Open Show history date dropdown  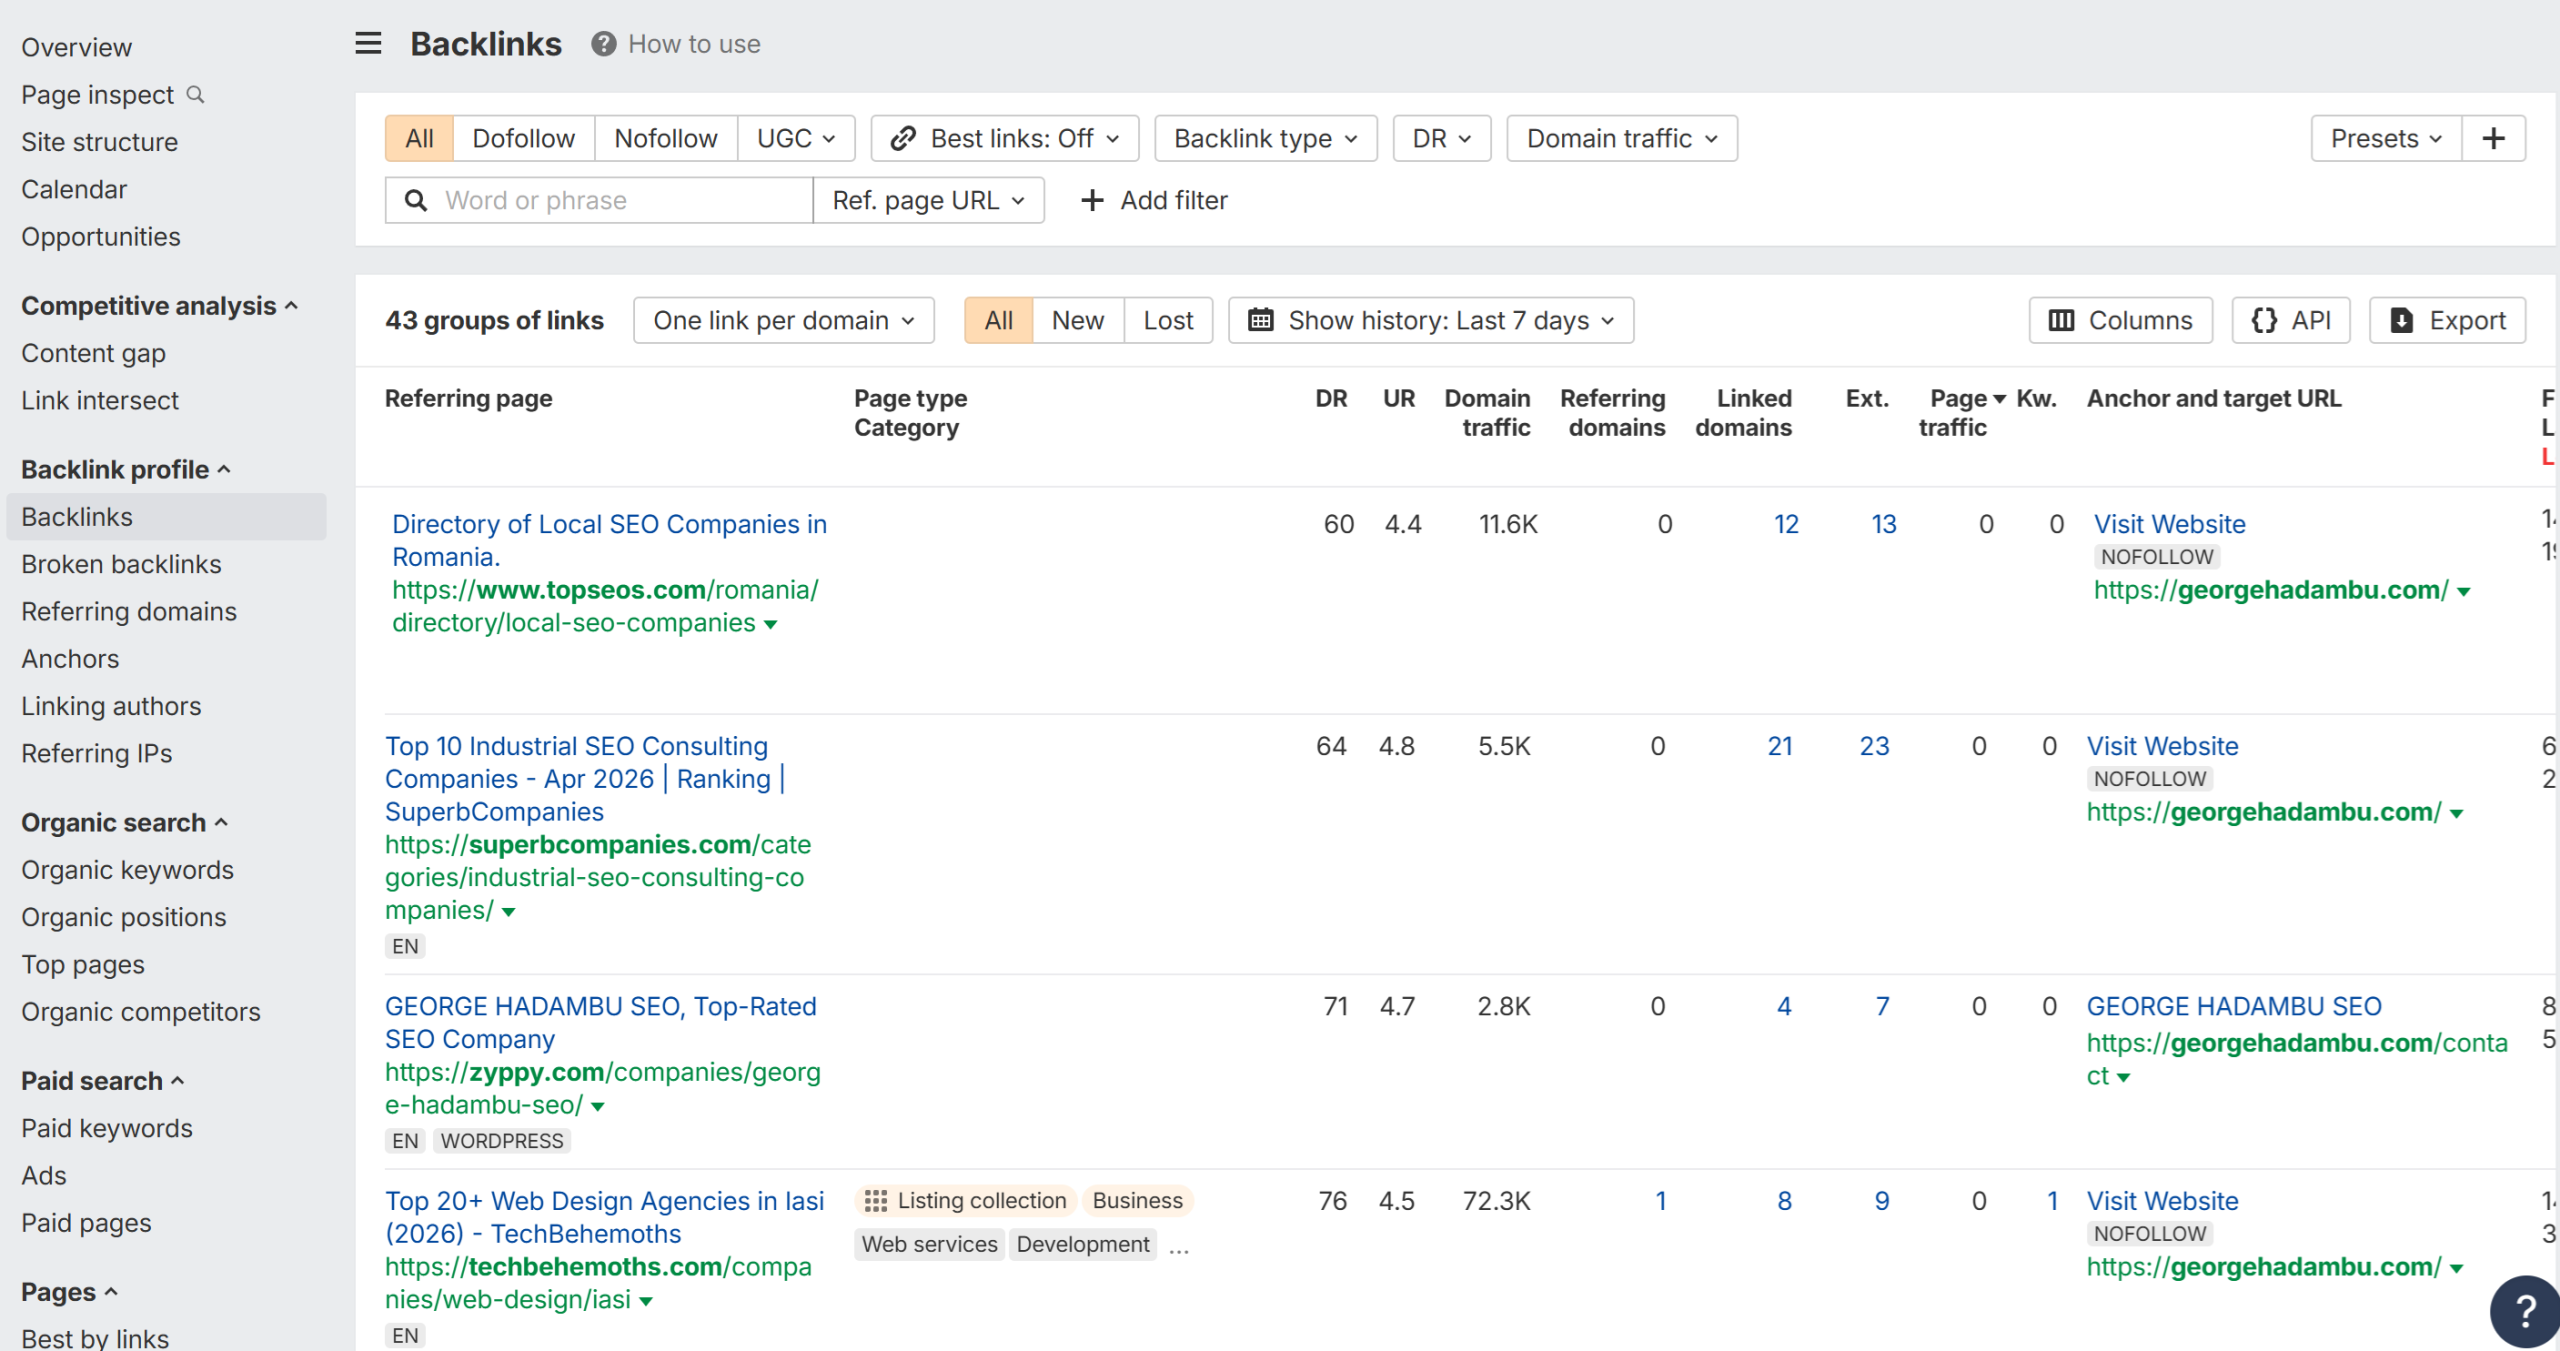[1430, 320]
